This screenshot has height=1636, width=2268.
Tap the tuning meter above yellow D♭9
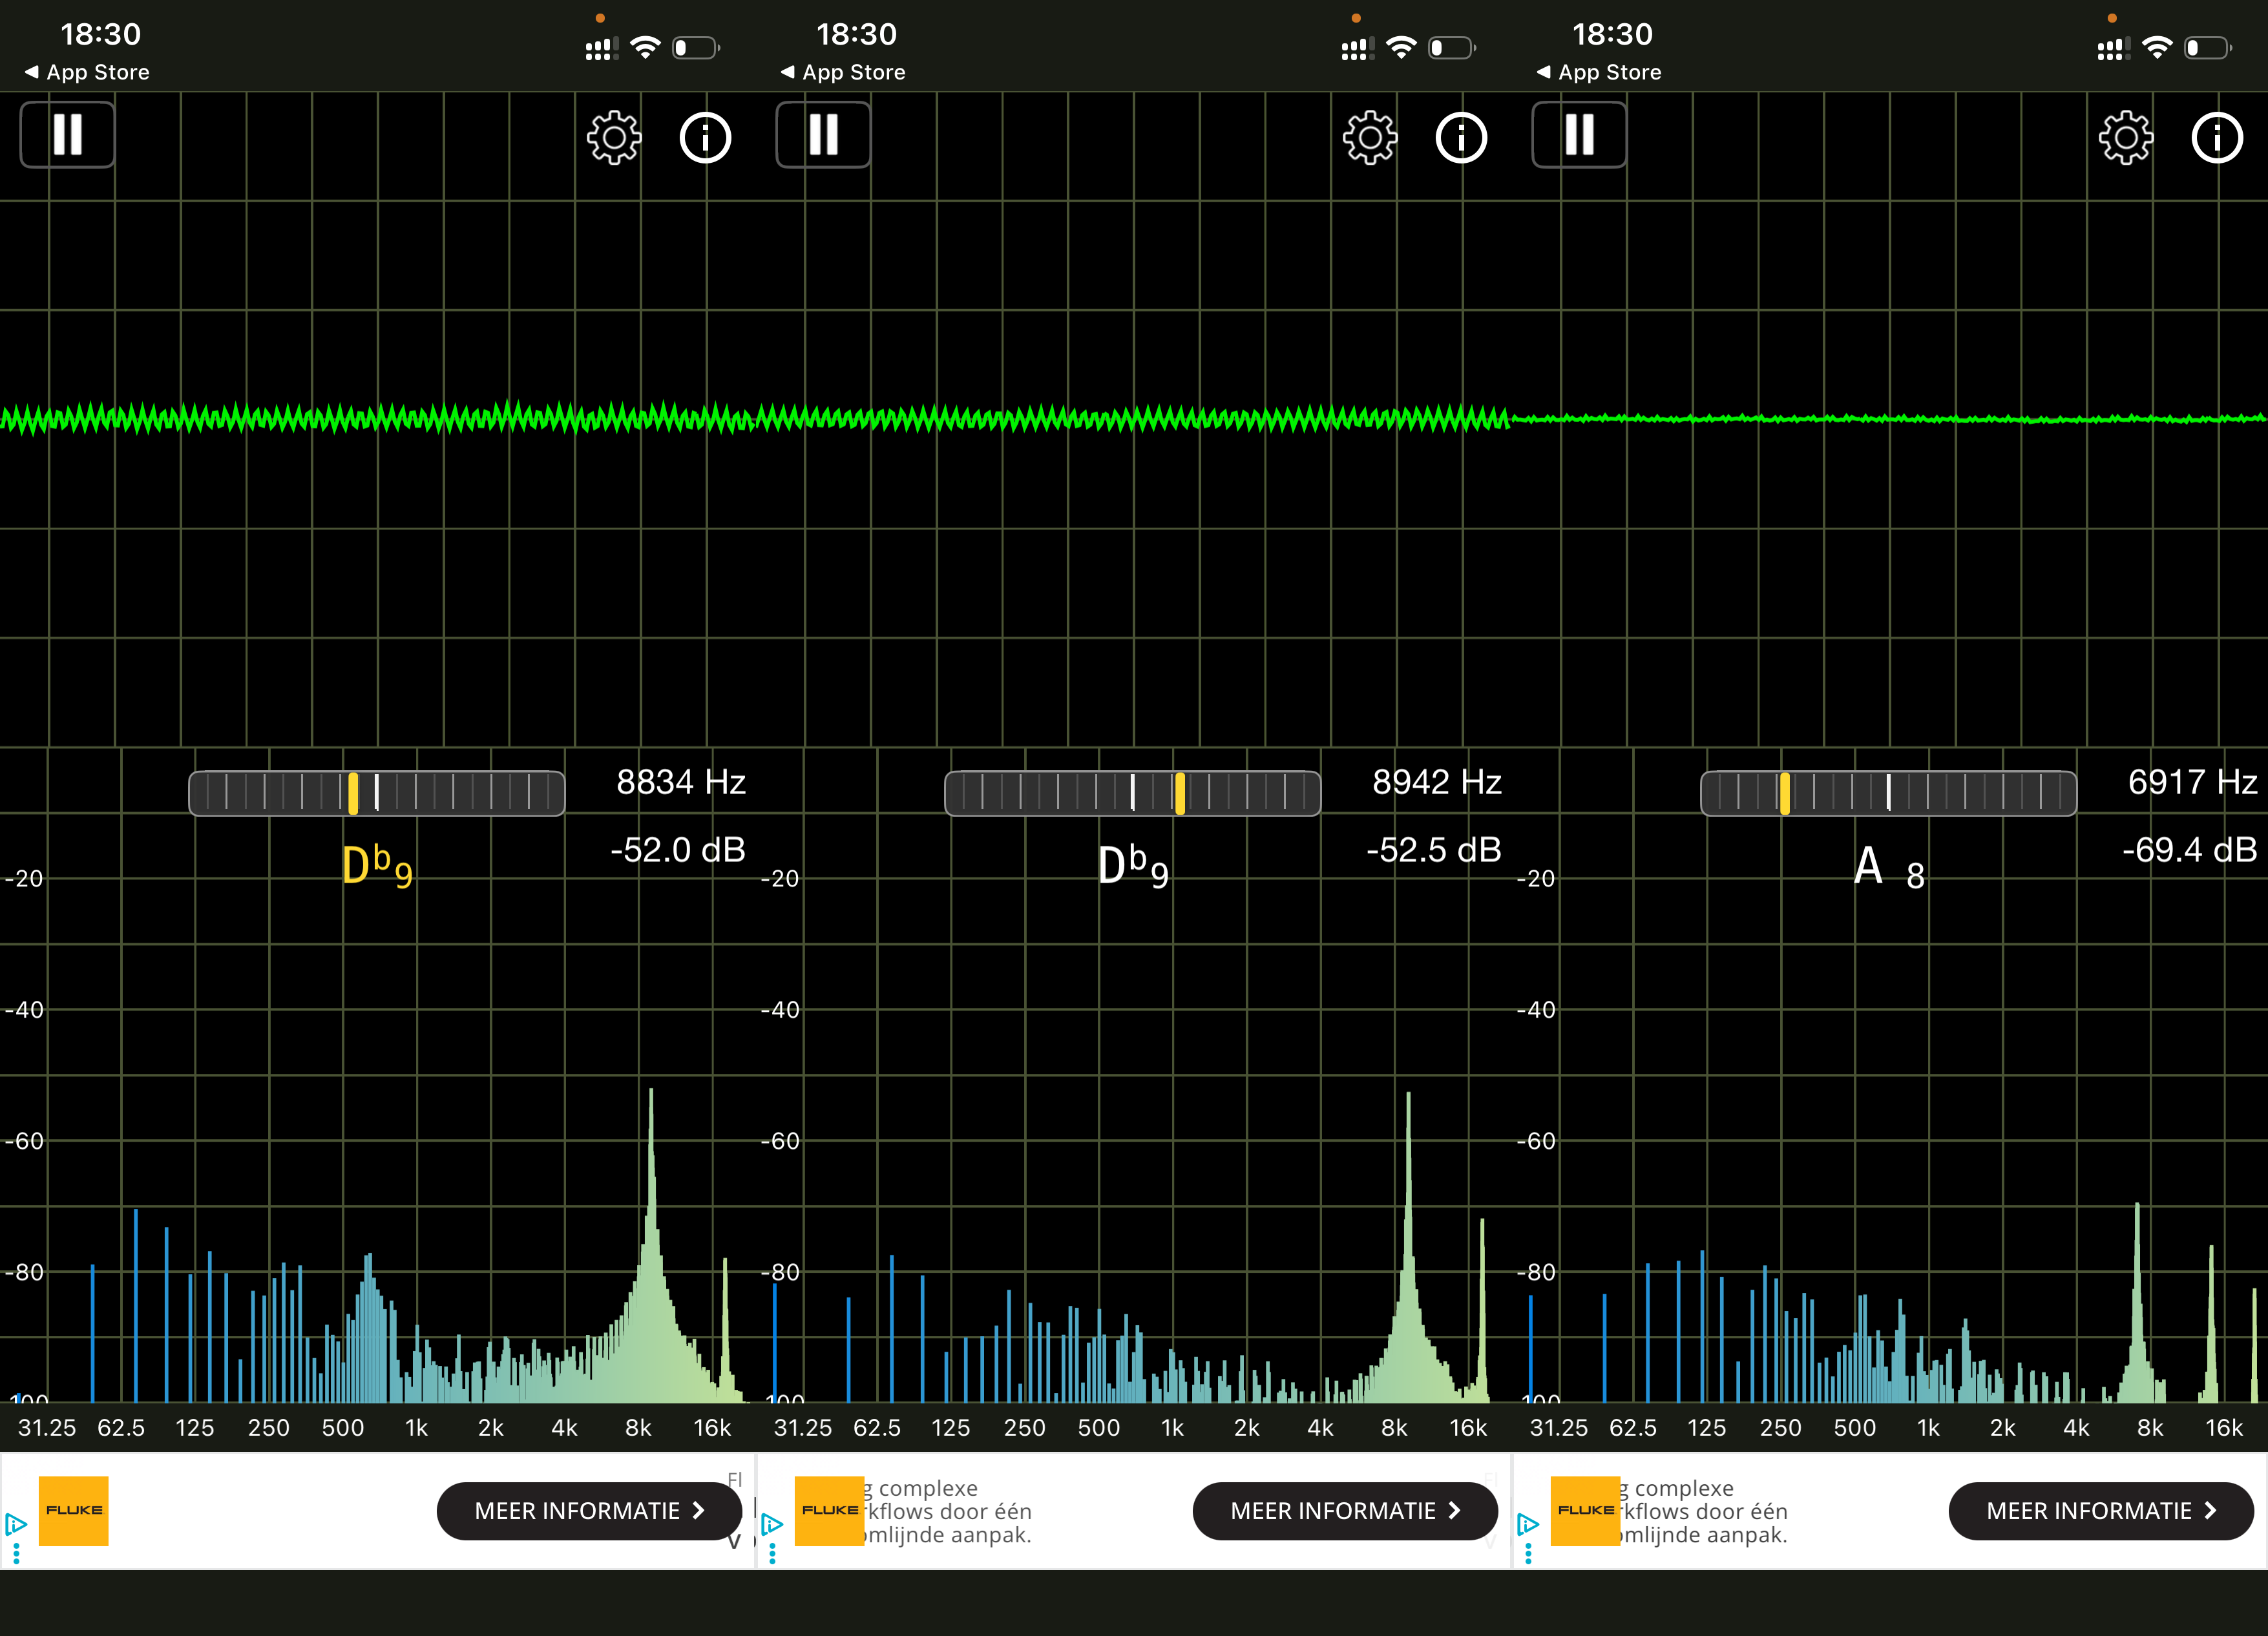pyautogui.click(x=377, y=793)
